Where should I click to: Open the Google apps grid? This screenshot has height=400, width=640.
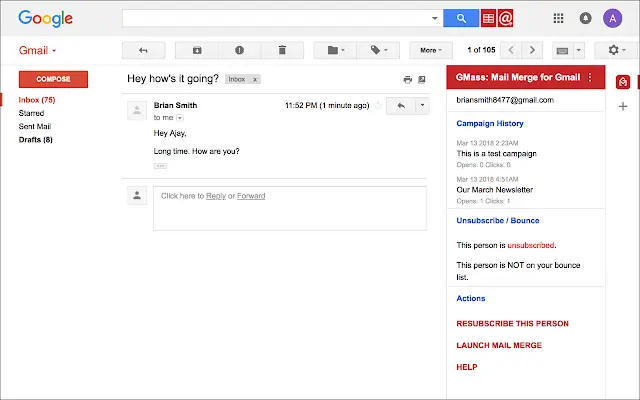[x=558, y=18]
